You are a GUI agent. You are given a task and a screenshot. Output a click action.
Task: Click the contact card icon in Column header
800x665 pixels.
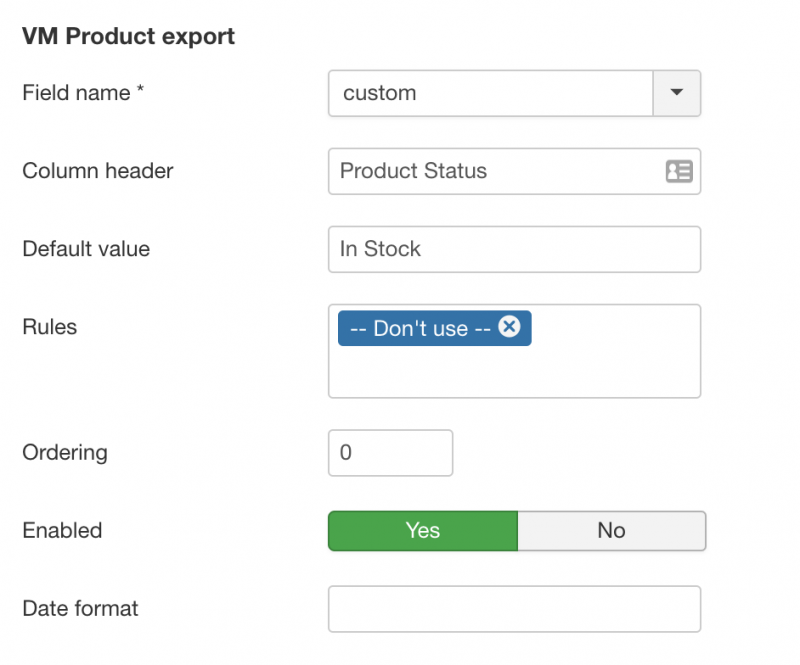[679, 171]
